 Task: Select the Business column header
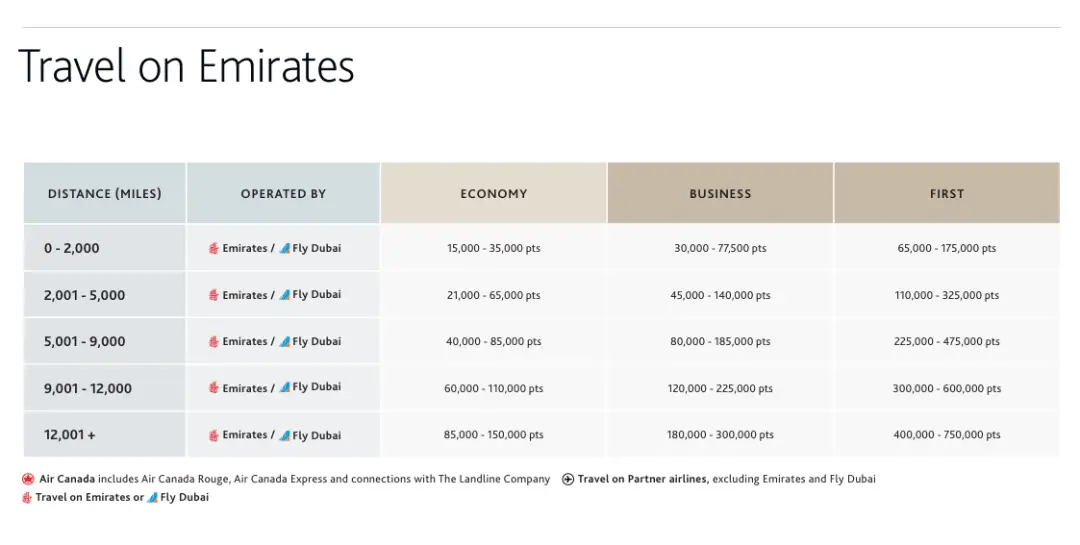click(720, 194)
